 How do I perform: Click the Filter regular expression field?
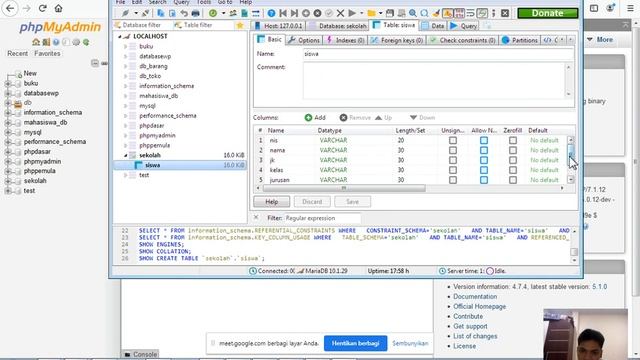click(x=322, y=218)
